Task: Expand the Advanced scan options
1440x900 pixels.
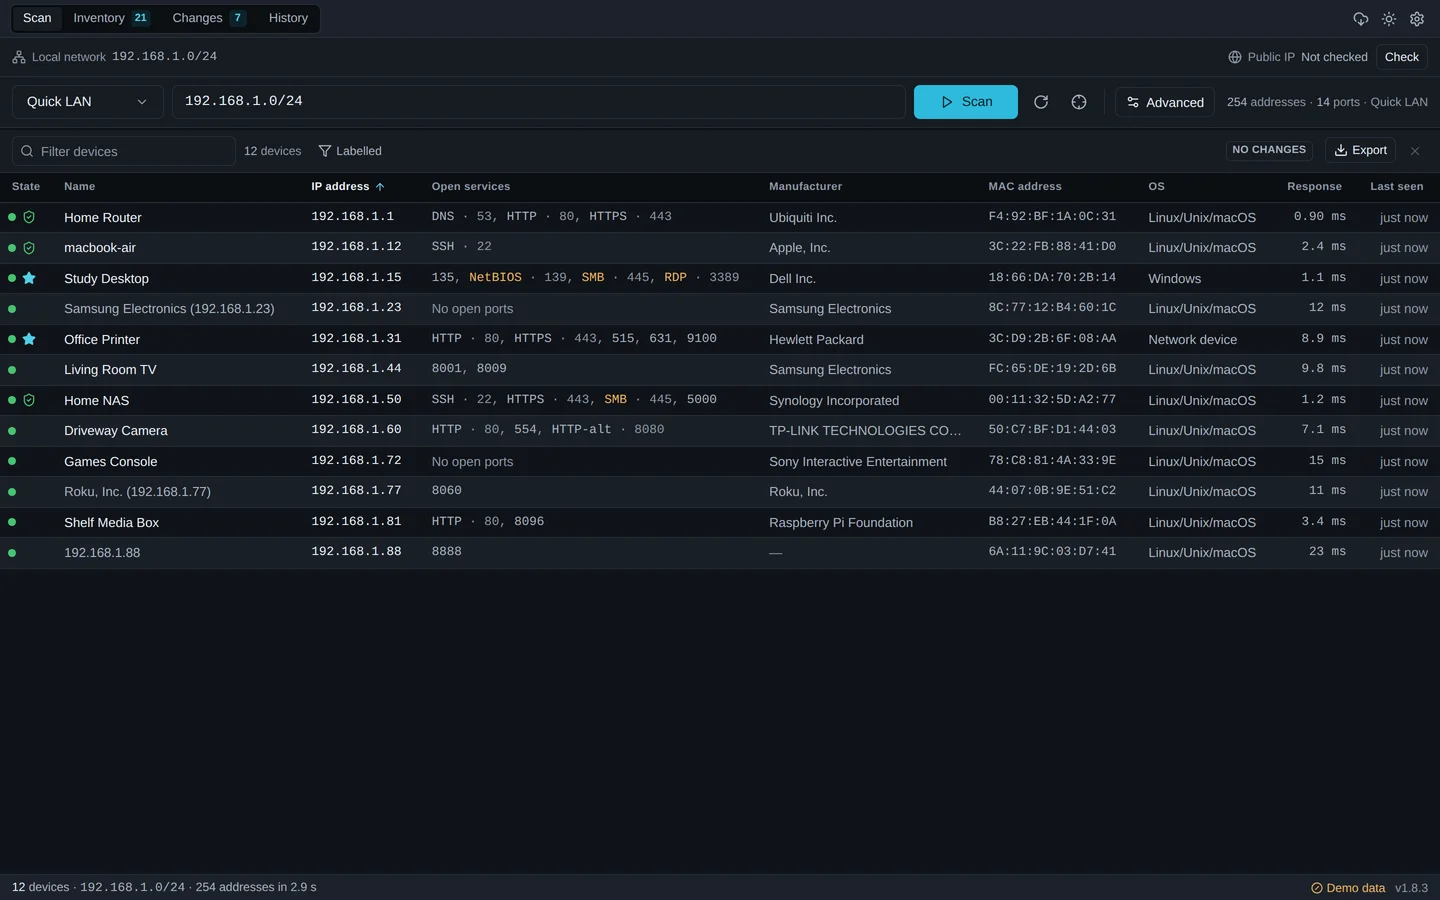Action: click(1165, 102)
